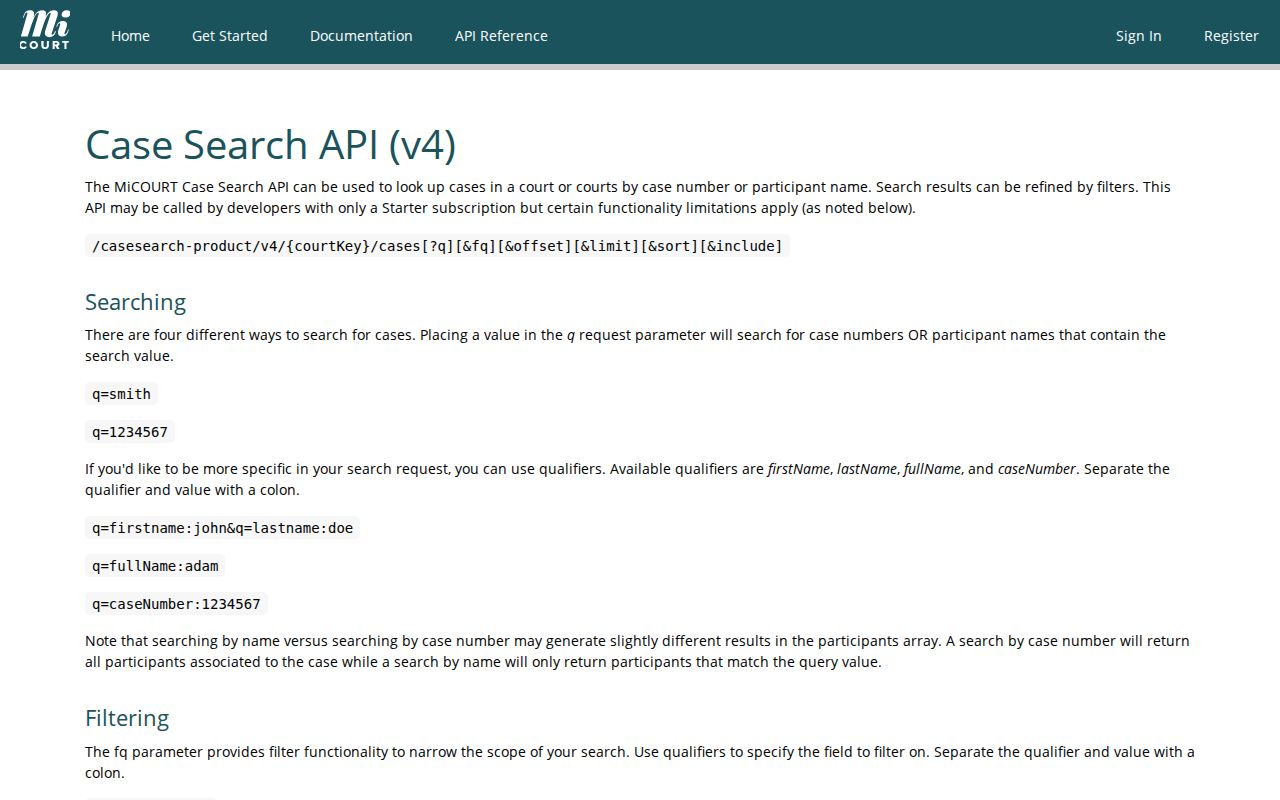Click the italic lastName qualifier text
The height and width of the screenshot is (800, 1280).
867,469
